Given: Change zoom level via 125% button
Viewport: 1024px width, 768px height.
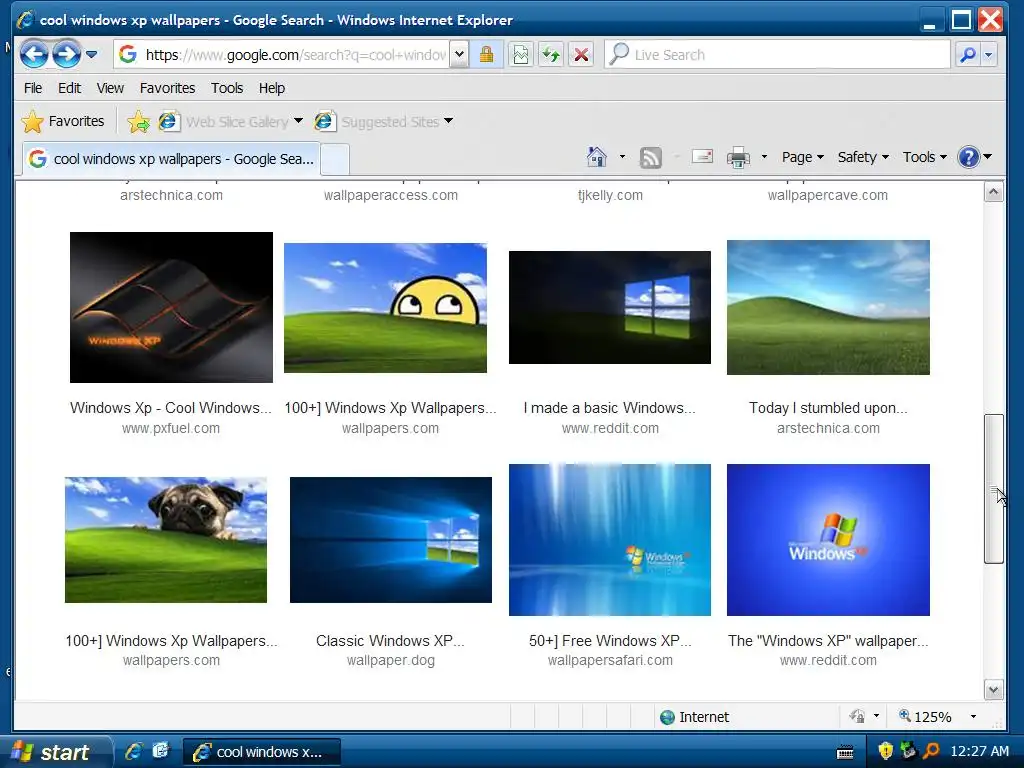Looking at the screenshot, I should coord(925,717).
